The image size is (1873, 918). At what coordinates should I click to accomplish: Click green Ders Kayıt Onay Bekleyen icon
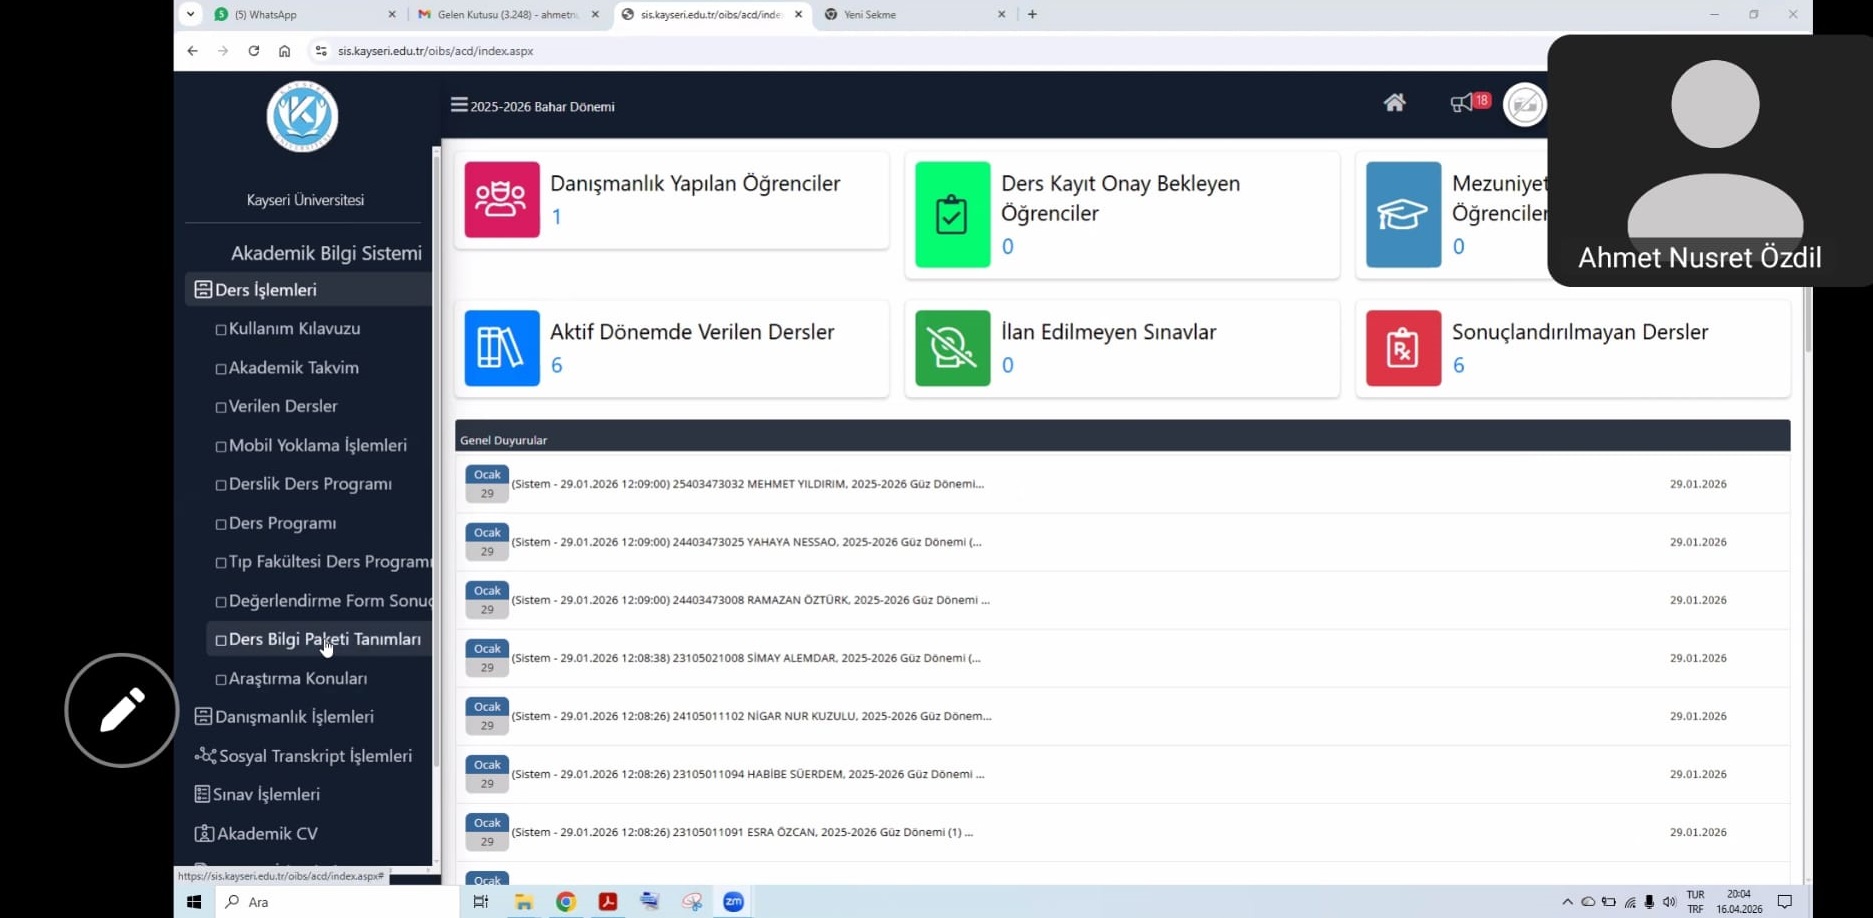[952, 214]
